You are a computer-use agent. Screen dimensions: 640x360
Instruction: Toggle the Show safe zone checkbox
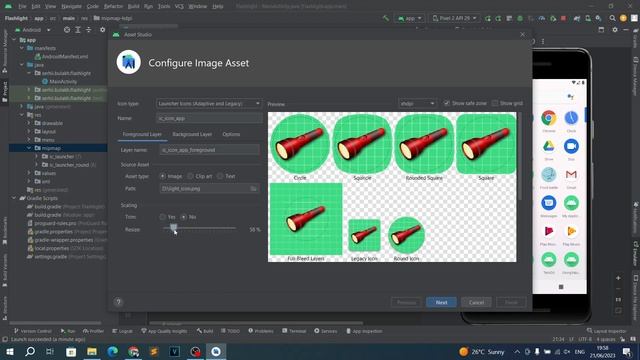(x=447, y=103)
